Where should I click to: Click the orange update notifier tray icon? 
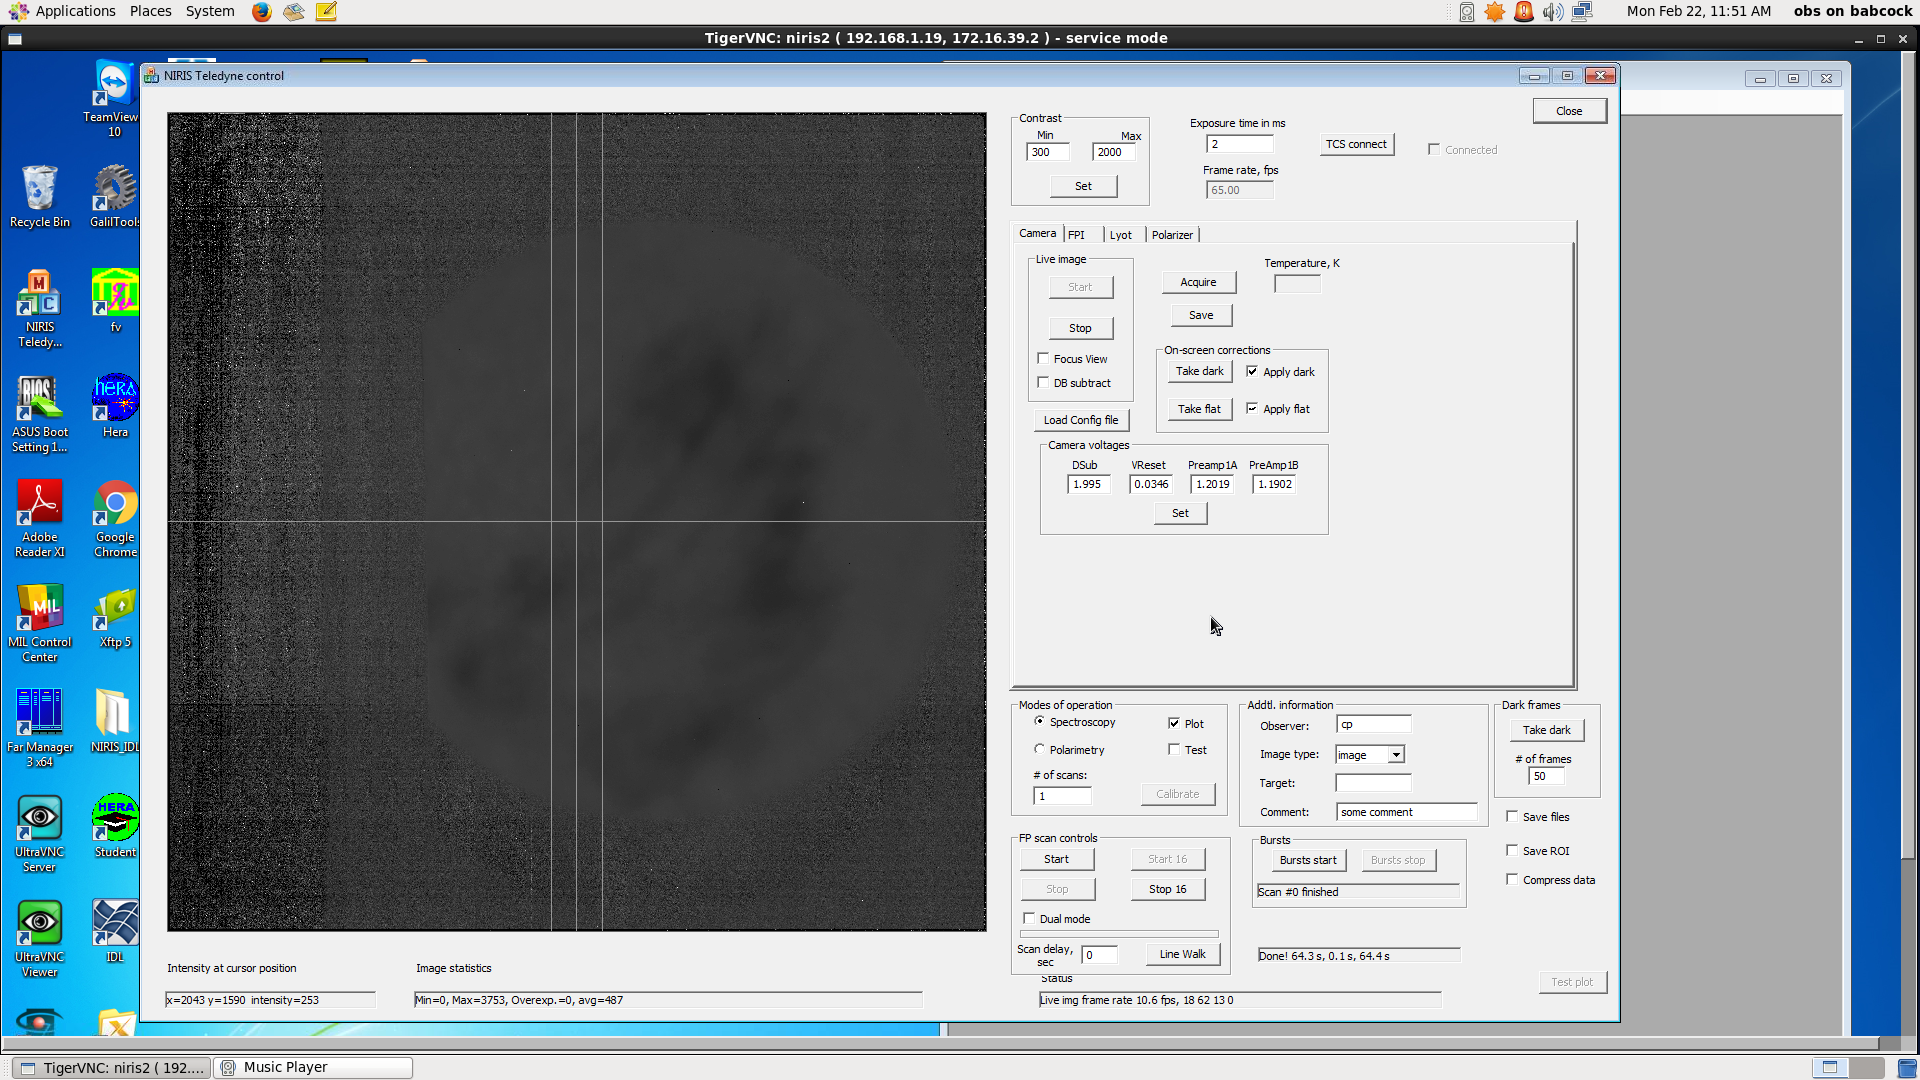coord(1495,12)
